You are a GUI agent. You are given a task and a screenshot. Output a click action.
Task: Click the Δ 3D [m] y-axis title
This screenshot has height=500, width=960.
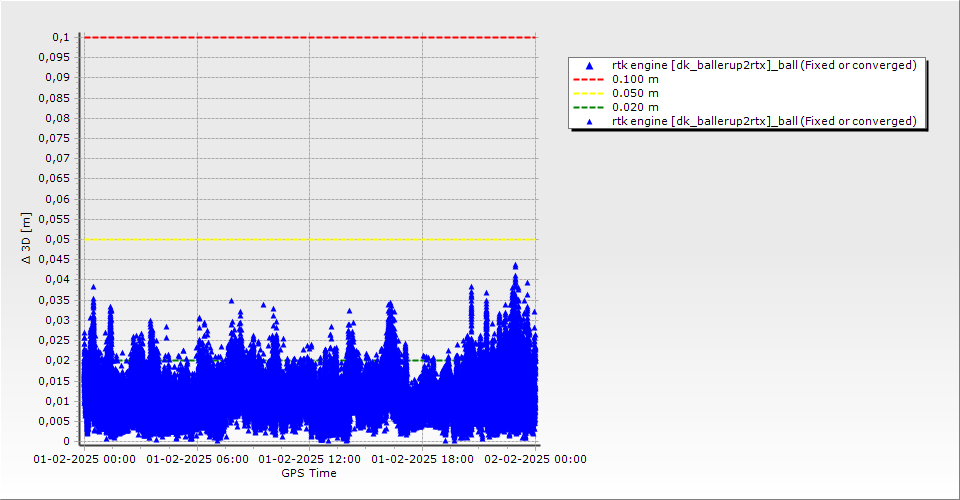[x=26, y=238]
